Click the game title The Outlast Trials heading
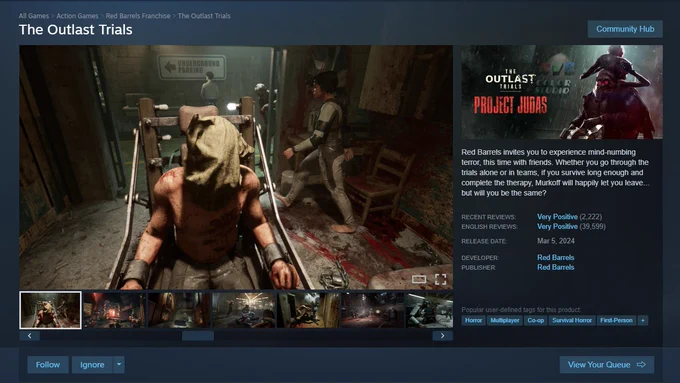 [75, 29]
